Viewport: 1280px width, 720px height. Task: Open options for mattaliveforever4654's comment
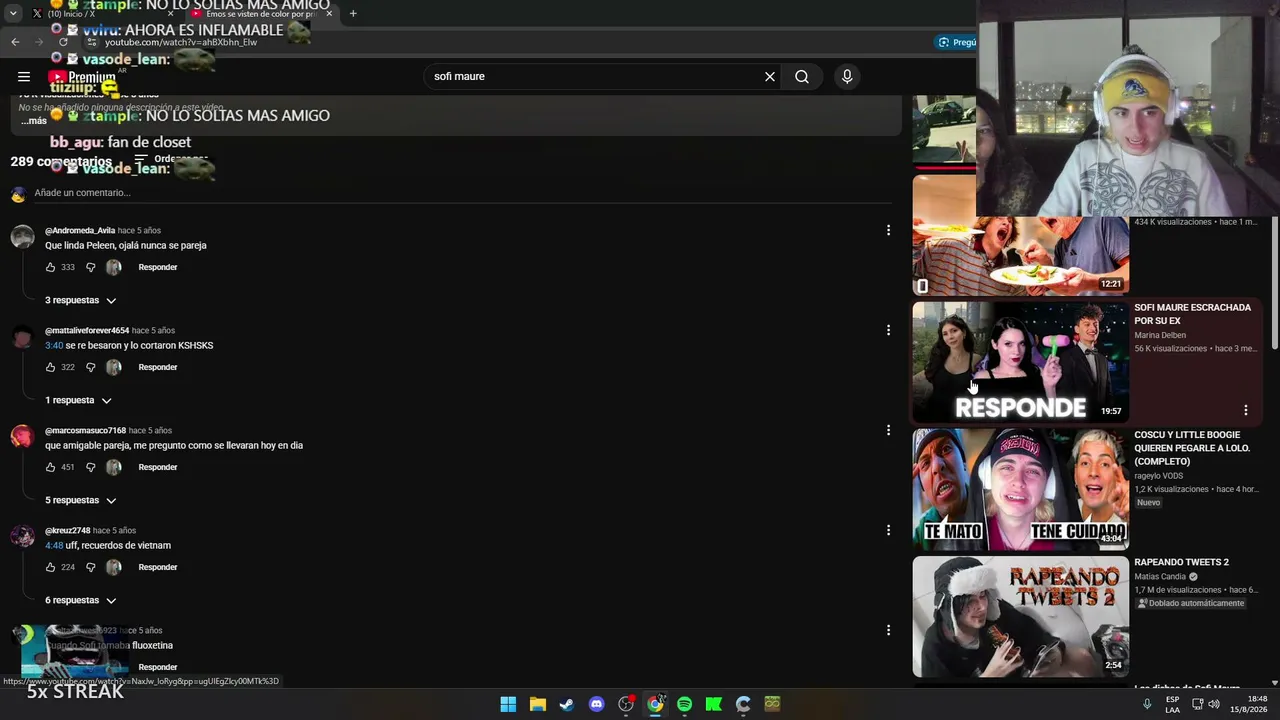coord(888,330)
